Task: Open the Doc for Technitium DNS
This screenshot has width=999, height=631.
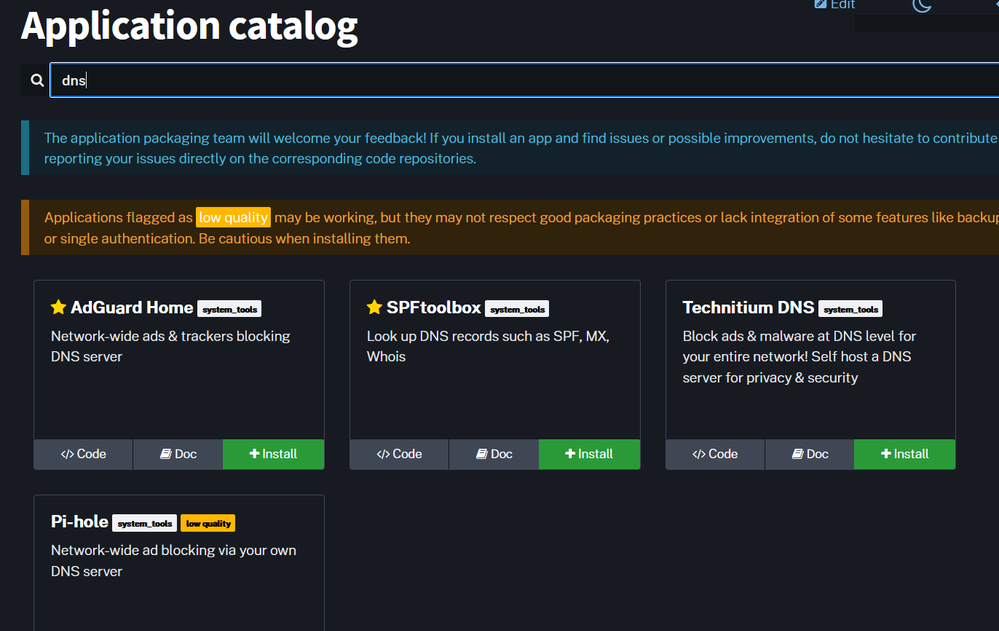Action: (x=810, y=454)
